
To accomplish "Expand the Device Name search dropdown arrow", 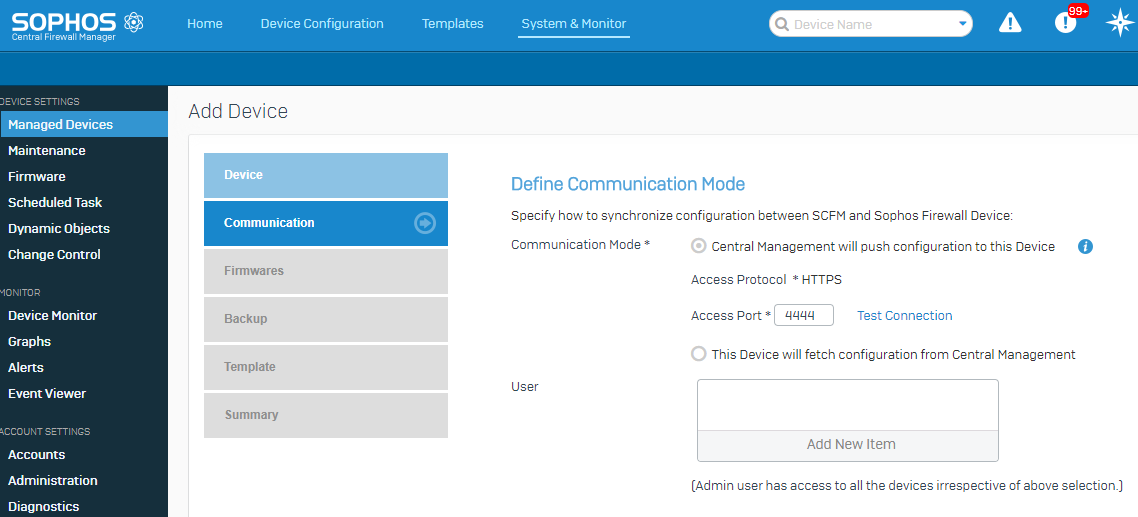I will coord(962,24).
